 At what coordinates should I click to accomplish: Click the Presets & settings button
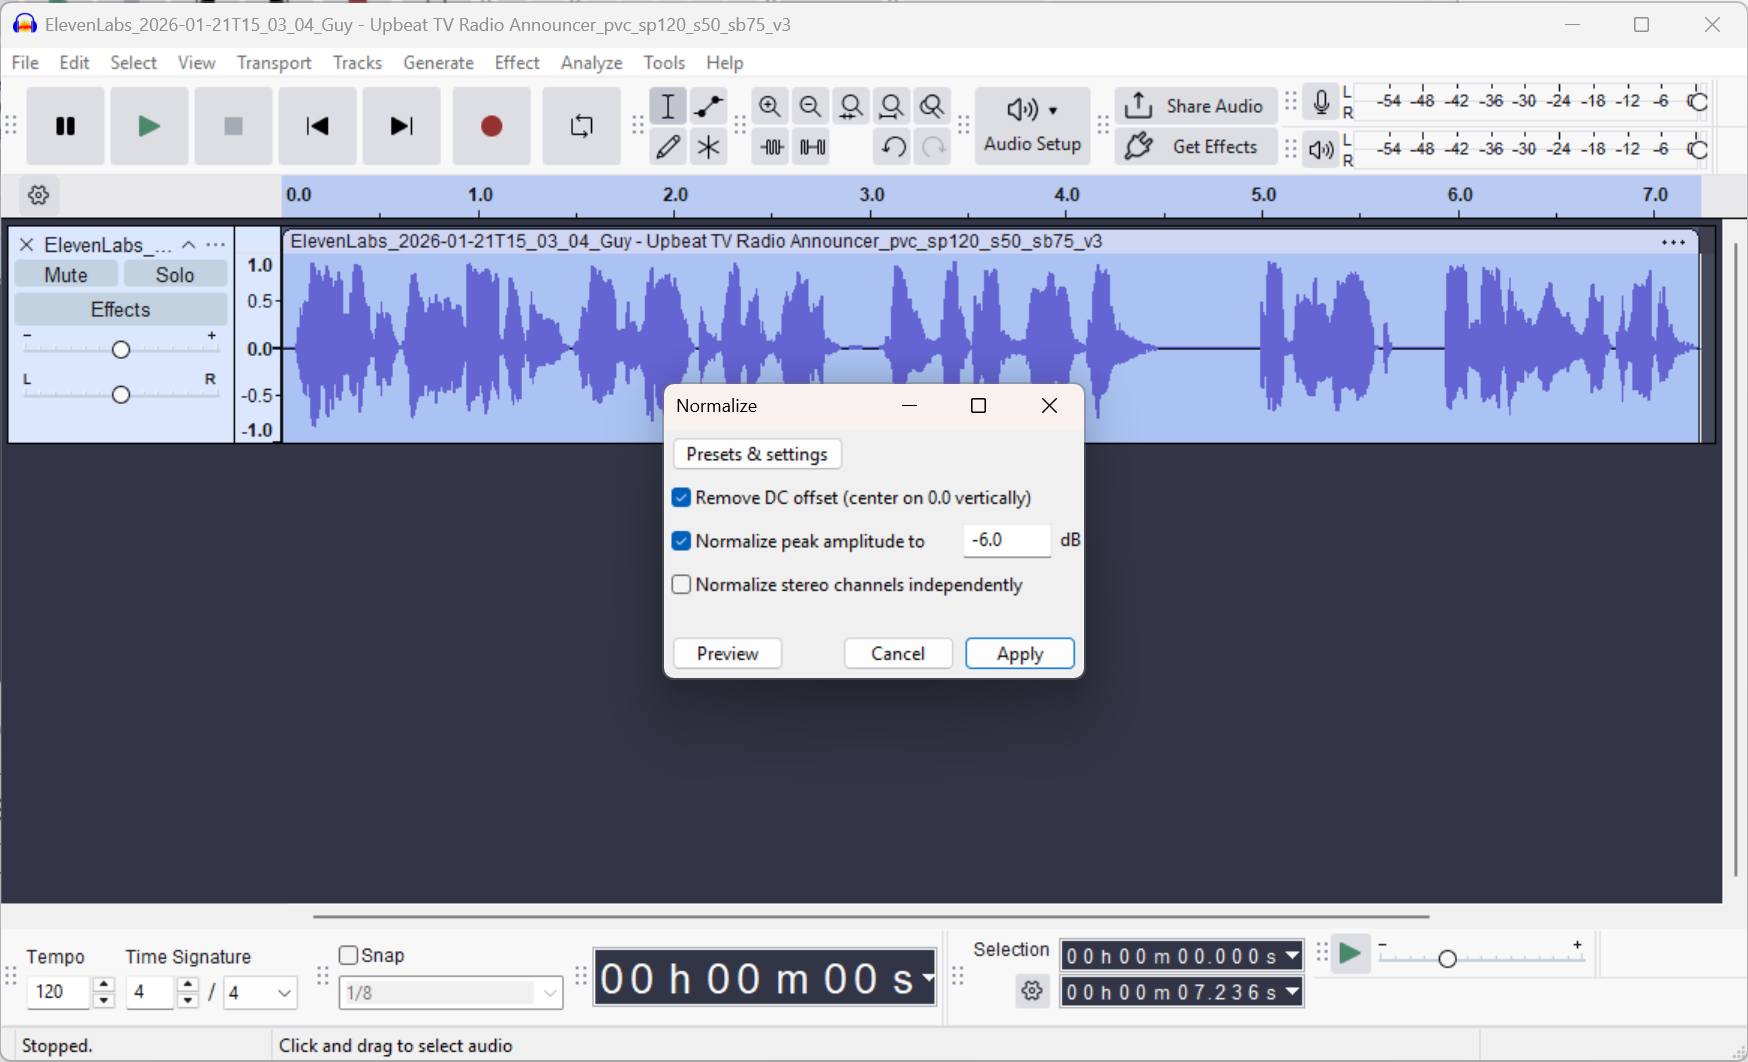[757, 454]
